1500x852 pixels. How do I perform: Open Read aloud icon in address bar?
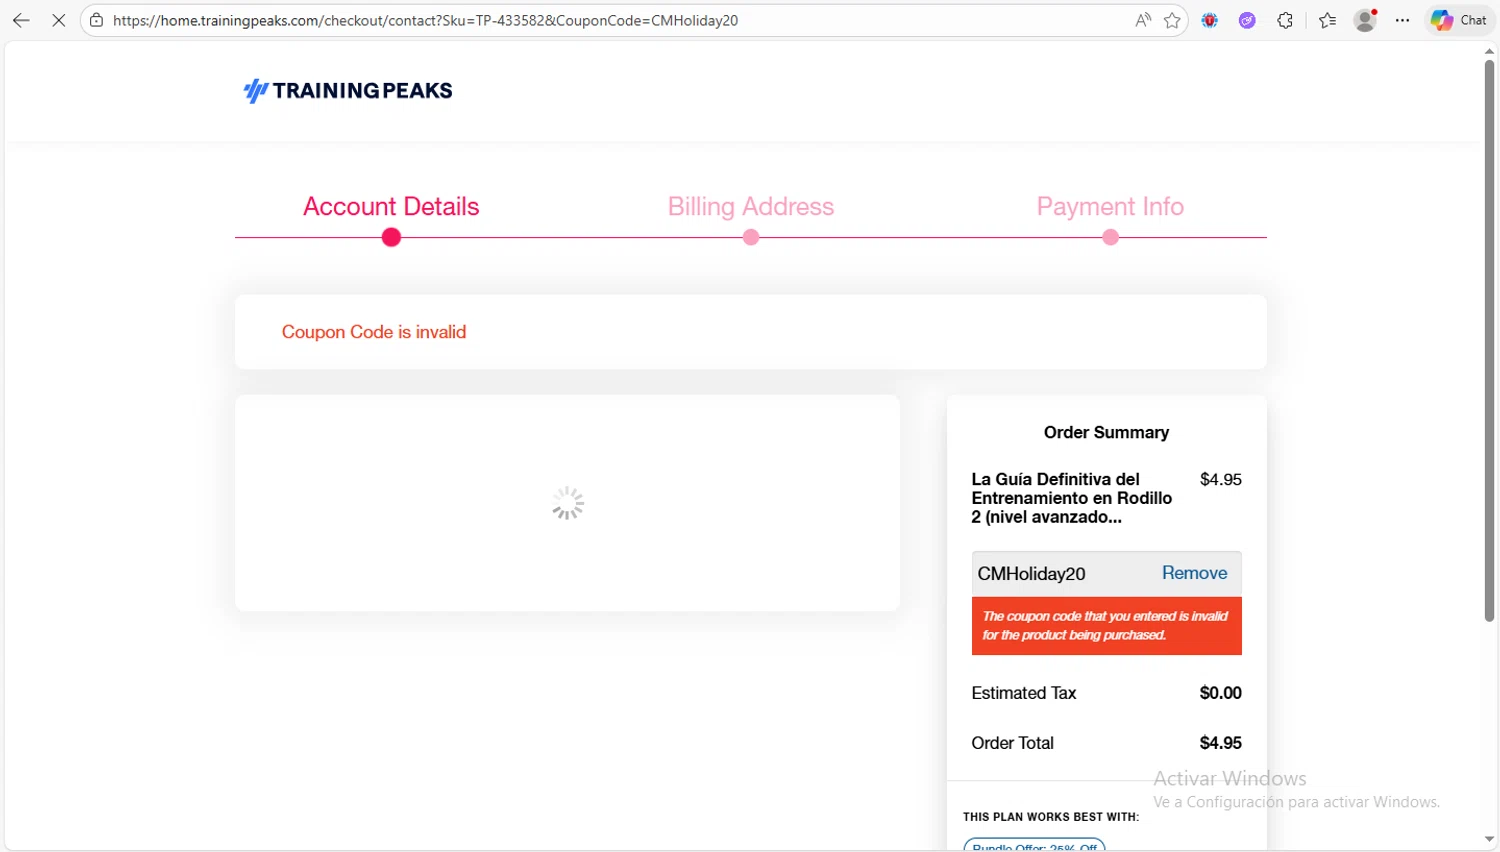[x=1143, y=20]
